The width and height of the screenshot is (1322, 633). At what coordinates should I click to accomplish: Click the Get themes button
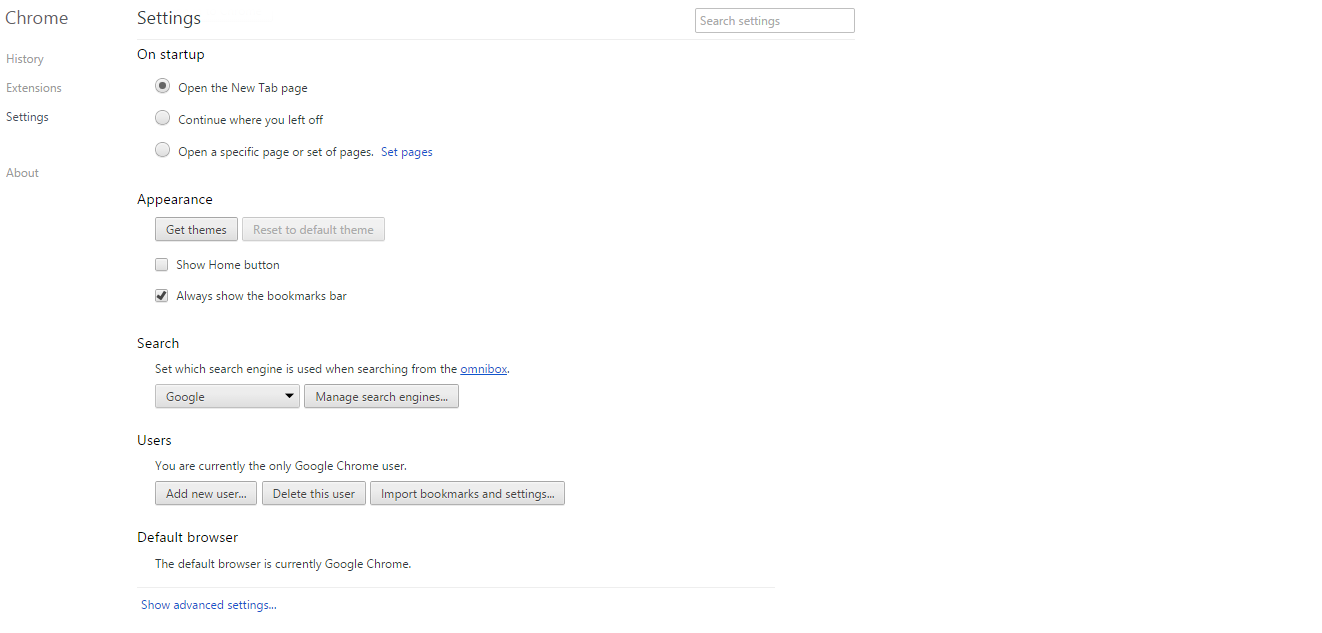point(197,230)
